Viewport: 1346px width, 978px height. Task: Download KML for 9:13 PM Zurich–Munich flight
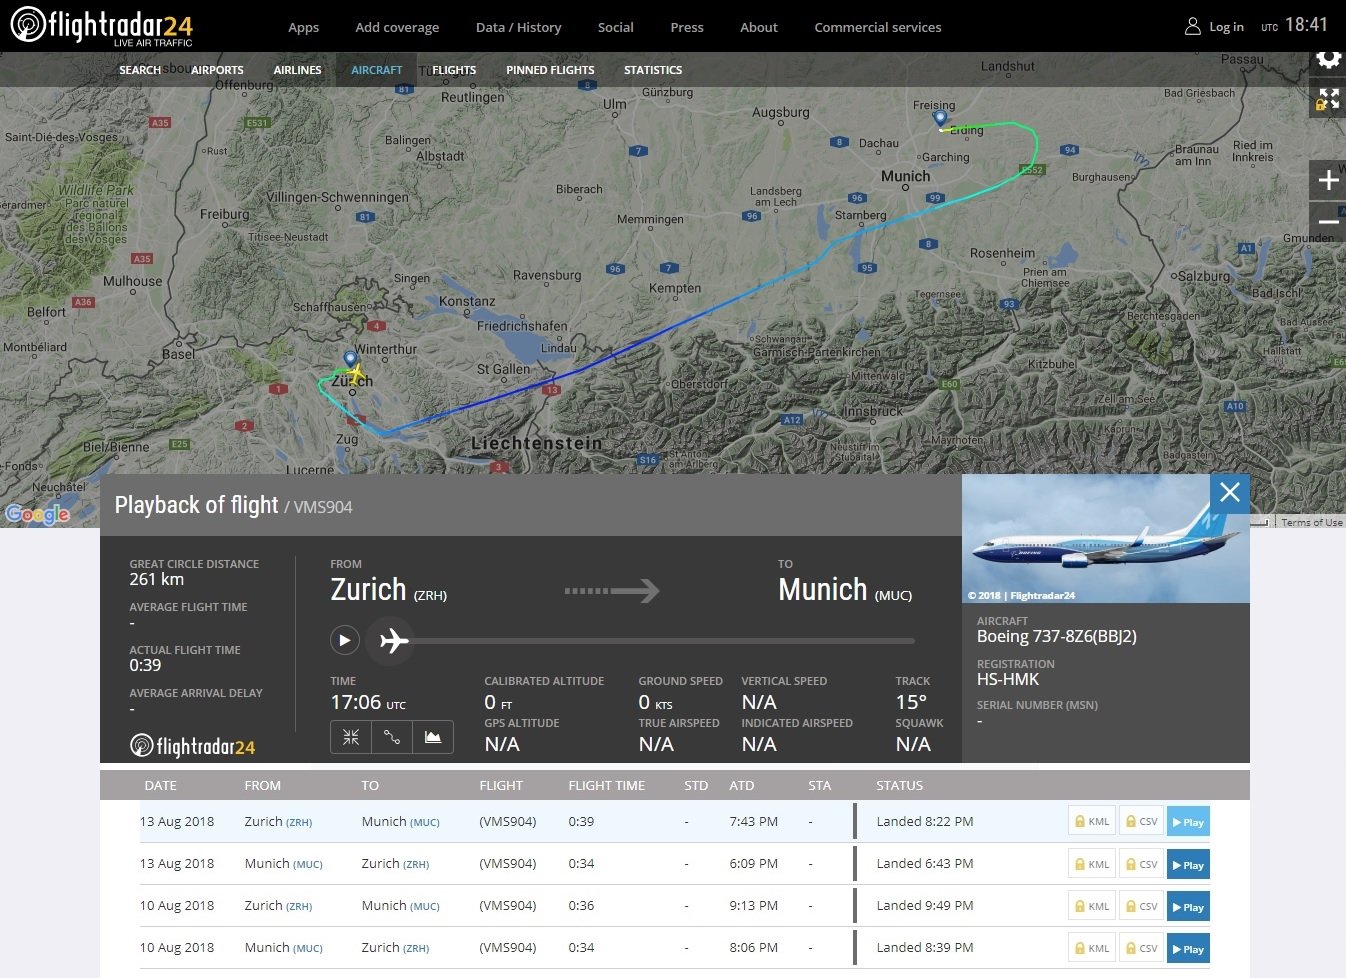pyautogui.click(x=1091, y=906)
